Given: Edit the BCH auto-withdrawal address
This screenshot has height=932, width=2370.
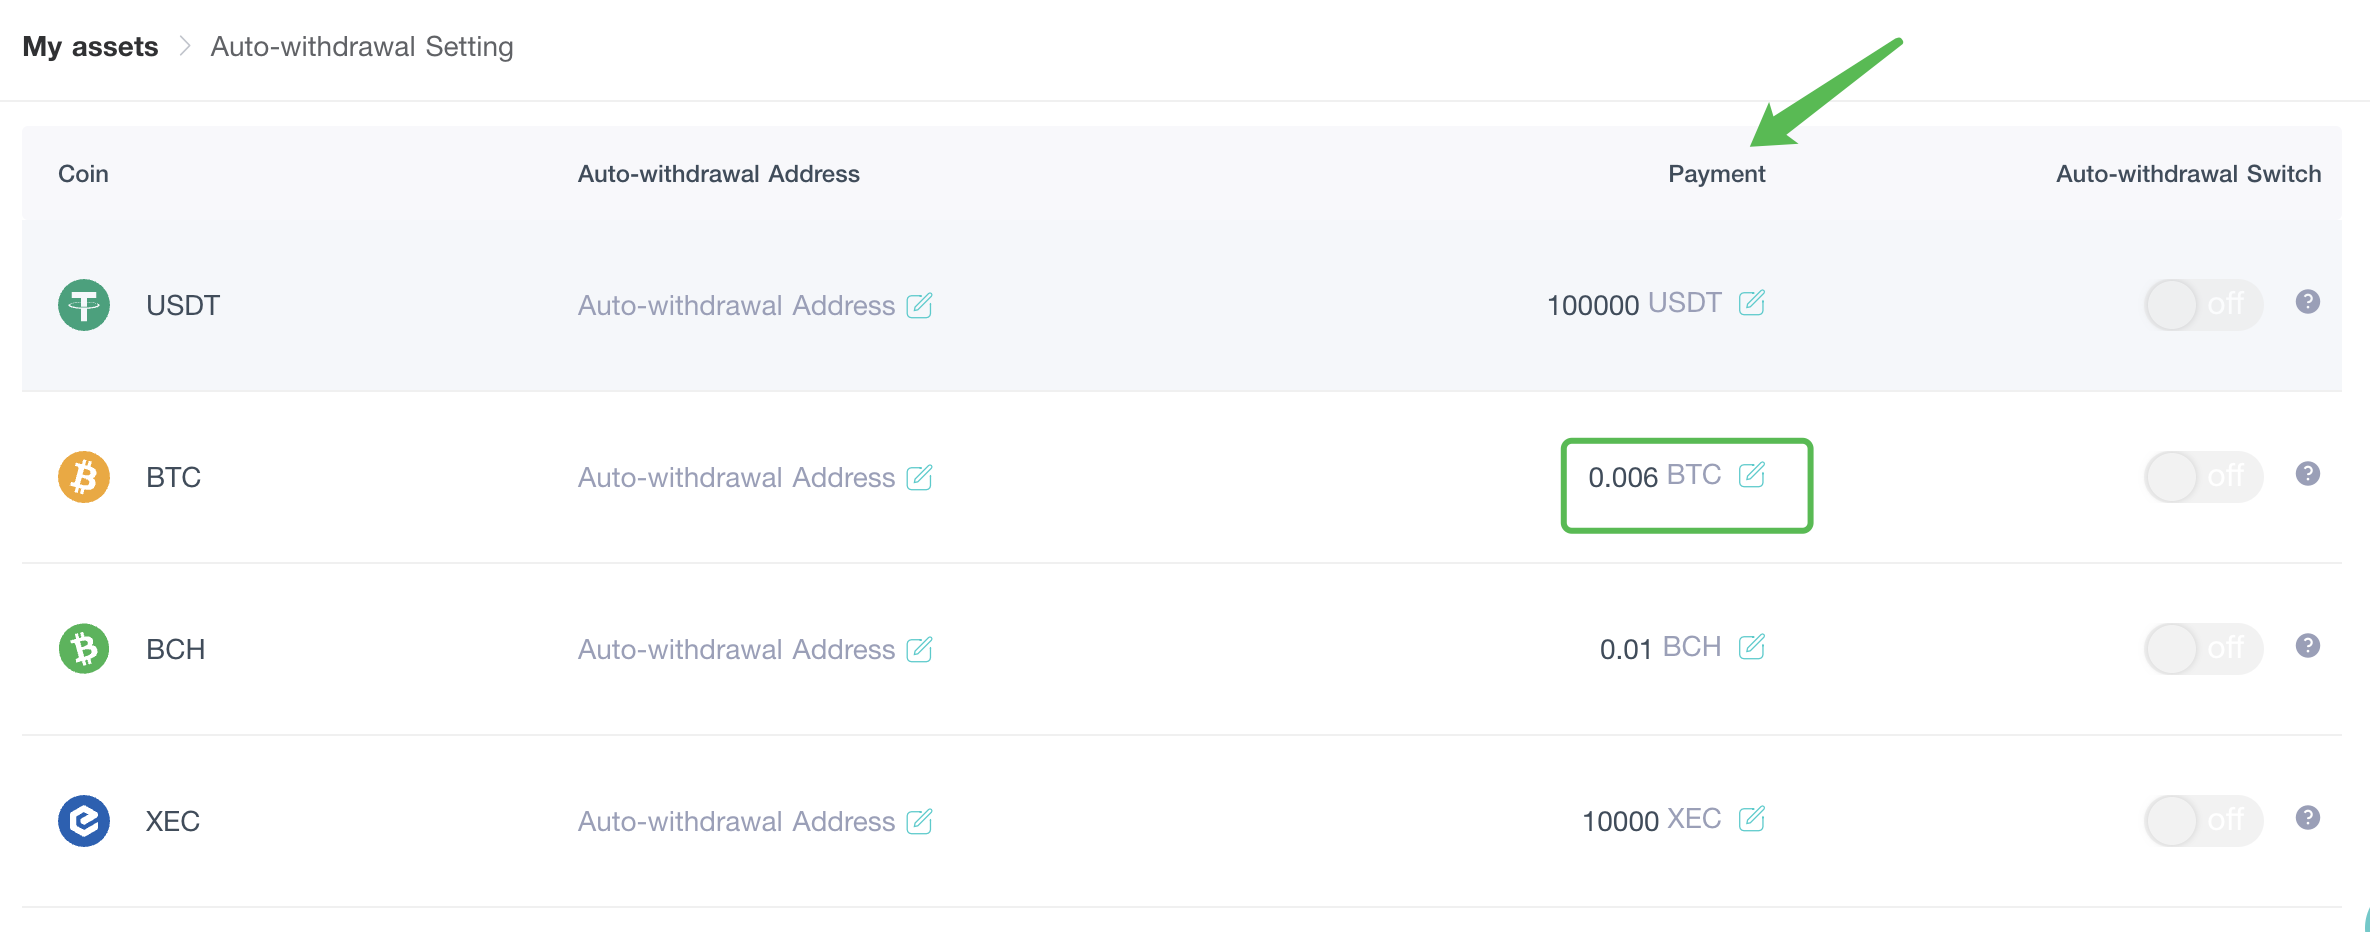Looking at the screenshot, I should 919,649.
